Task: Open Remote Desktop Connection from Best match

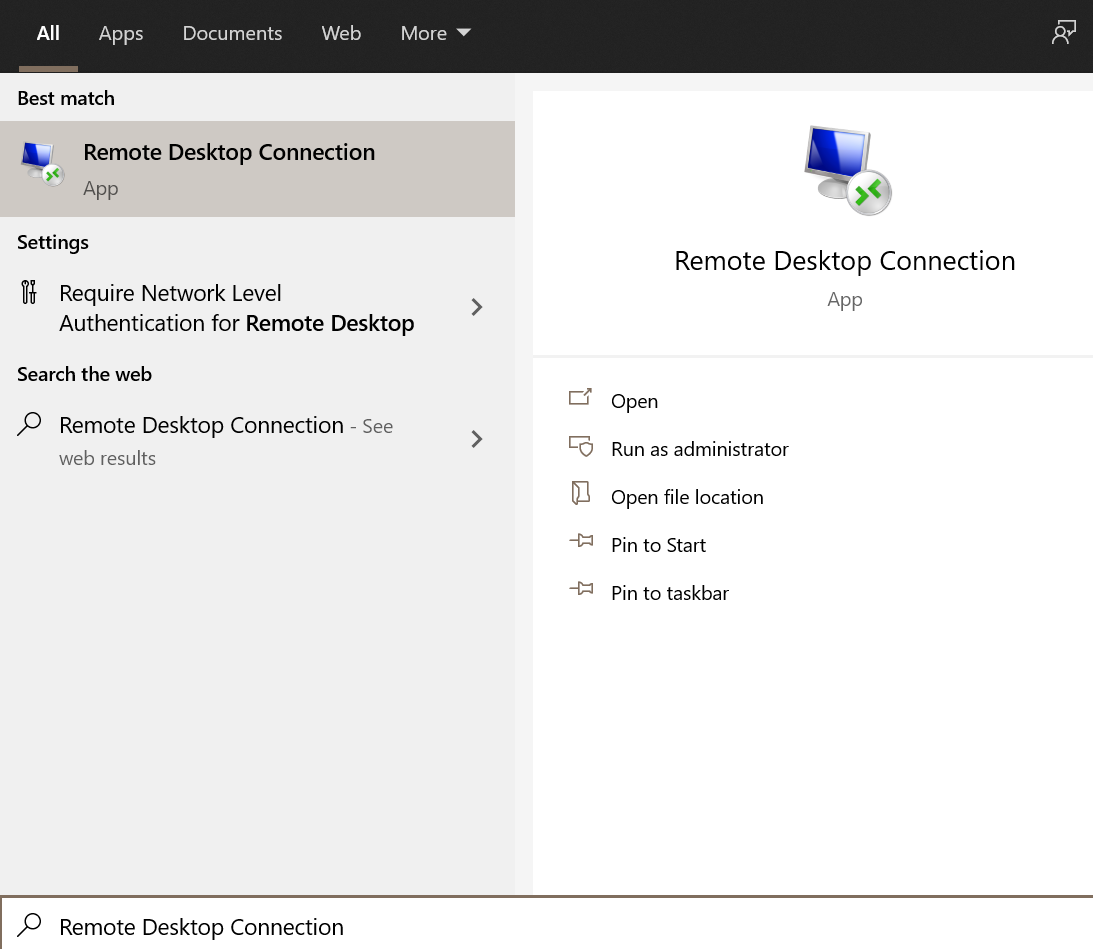Action: coord(228,152)
